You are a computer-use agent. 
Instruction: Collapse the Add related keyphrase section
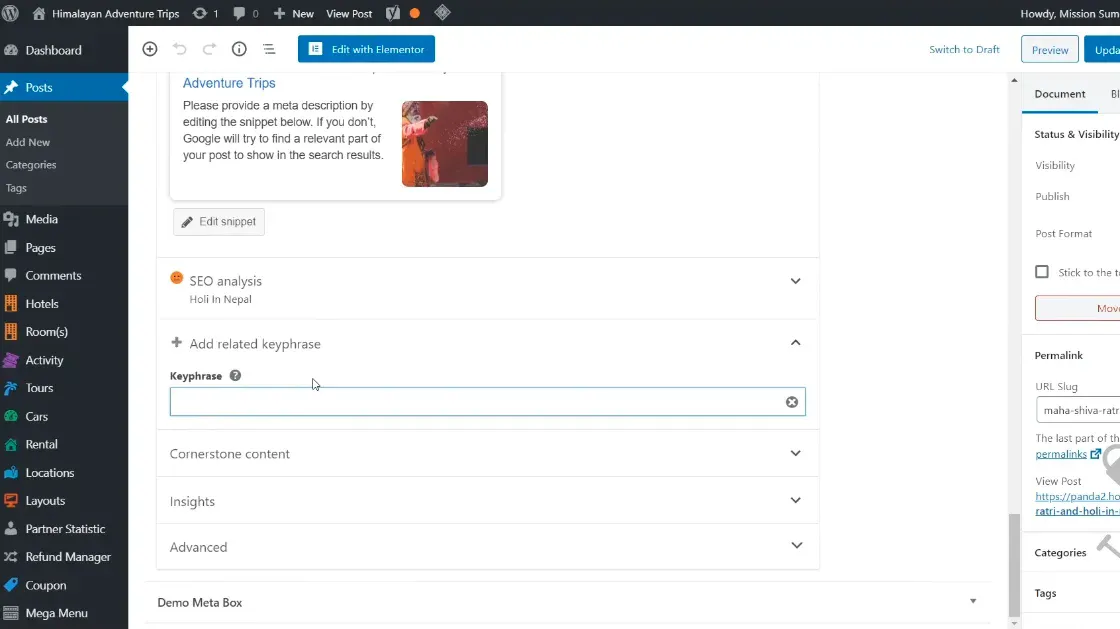tap(796, 343)
